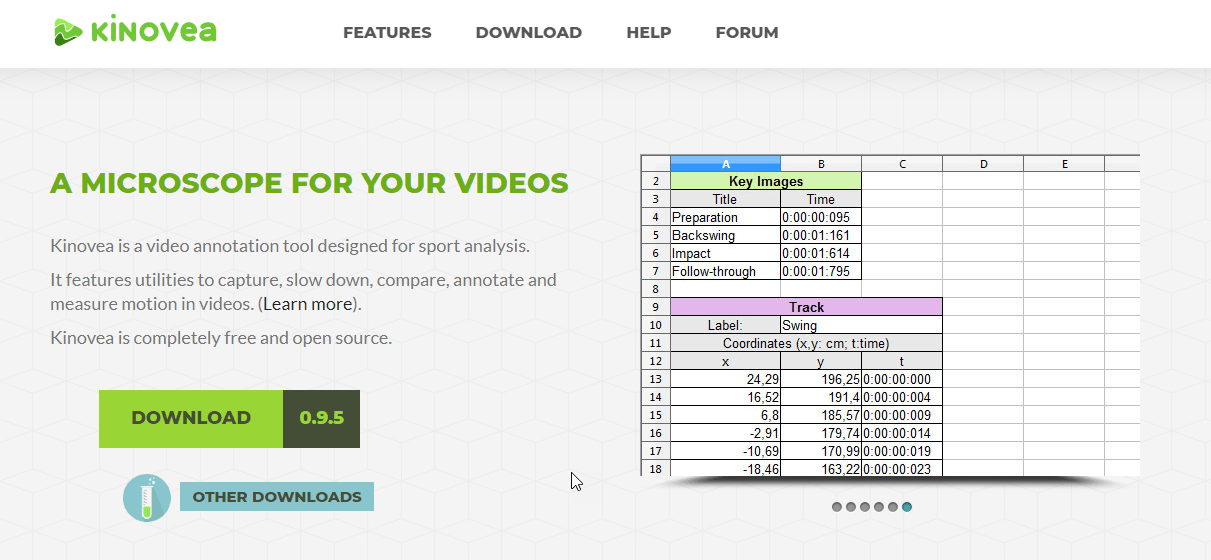The width and height of the screenshot is (1211, 560).
Task: Click the 'Swing' label value cell
Action: [x=861, y=325]
